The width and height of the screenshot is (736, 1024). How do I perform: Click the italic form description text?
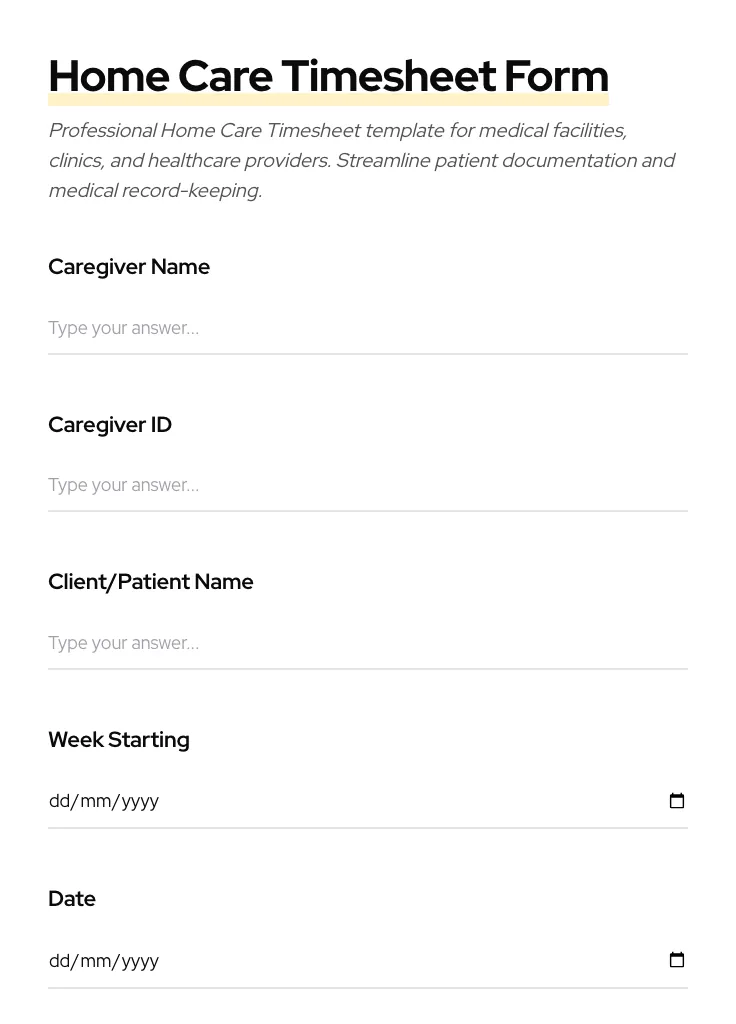[x=362, y=160]
